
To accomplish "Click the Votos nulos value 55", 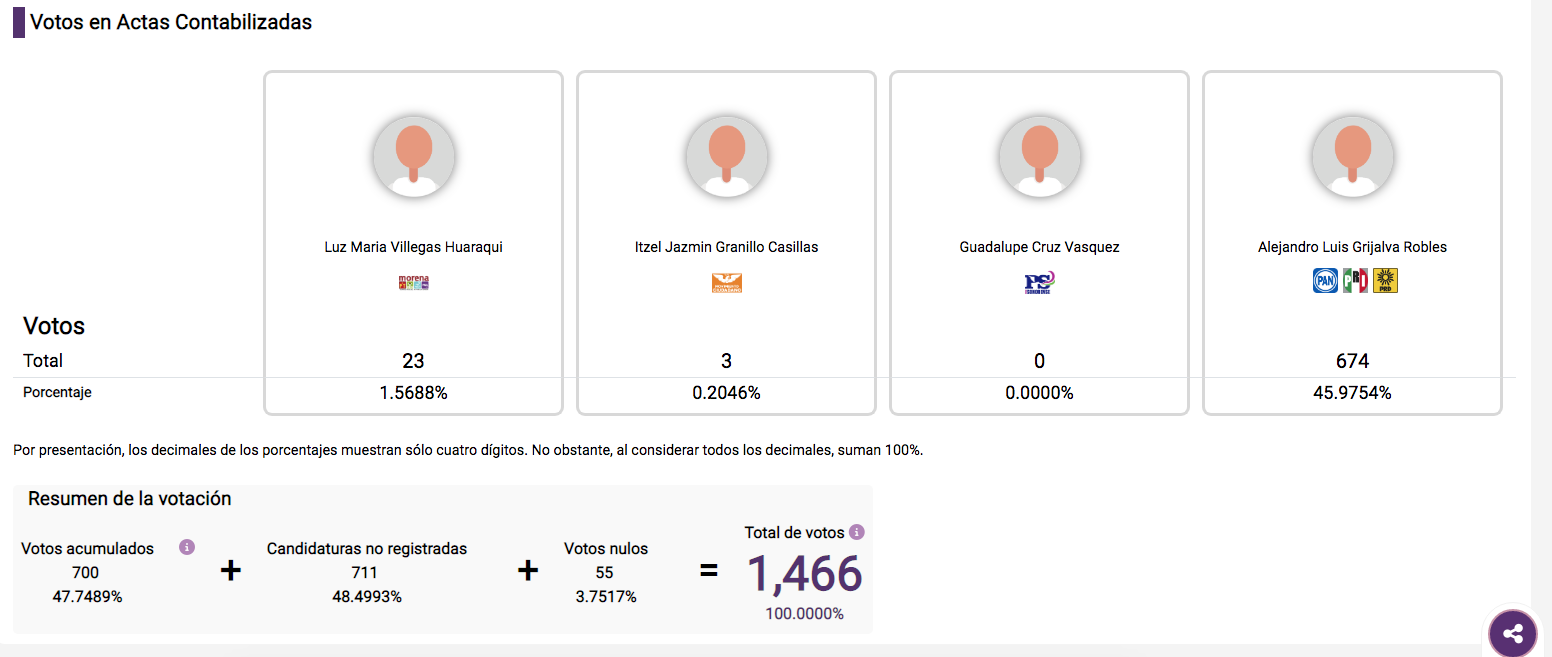I will pos(604,573).
